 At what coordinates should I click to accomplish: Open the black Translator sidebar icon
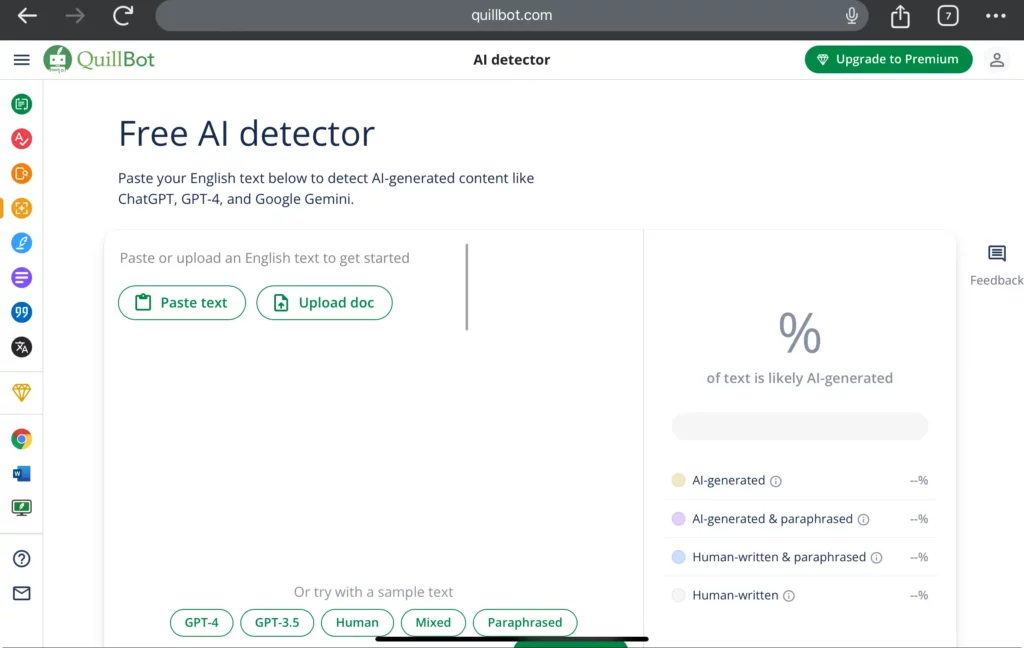coord(22,346)
